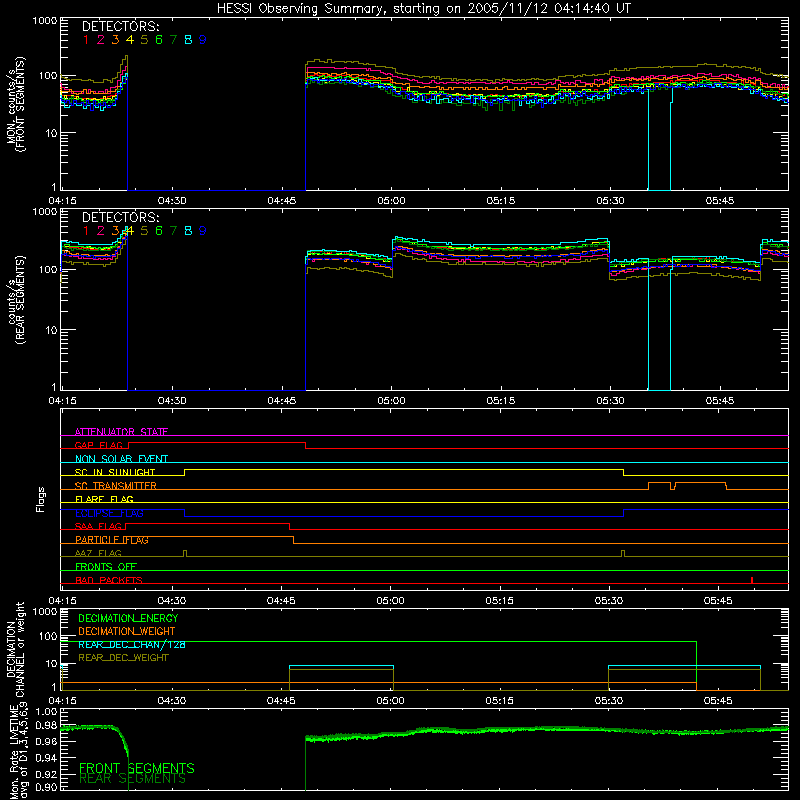800x800 pixels.
Task: Click the ECLIPSE FLAG label
Action: (x=109, y=513)
